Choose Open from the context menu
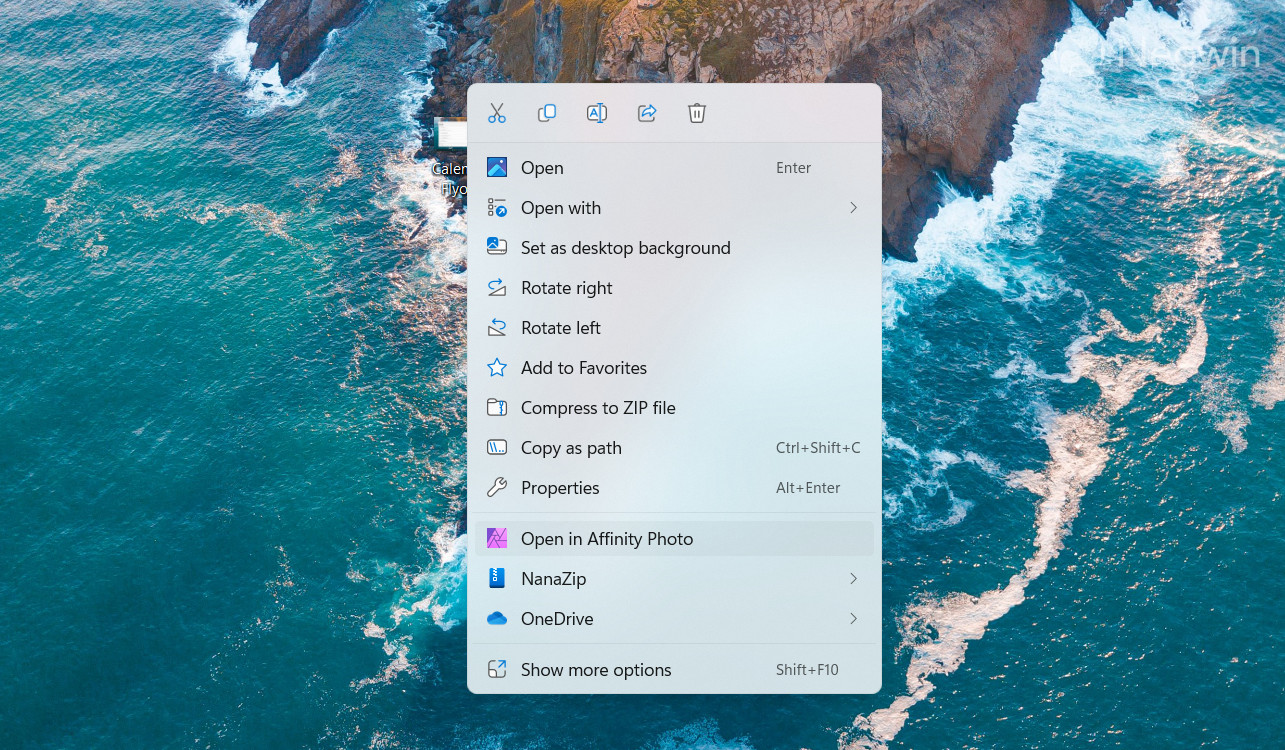 point(674,168)
